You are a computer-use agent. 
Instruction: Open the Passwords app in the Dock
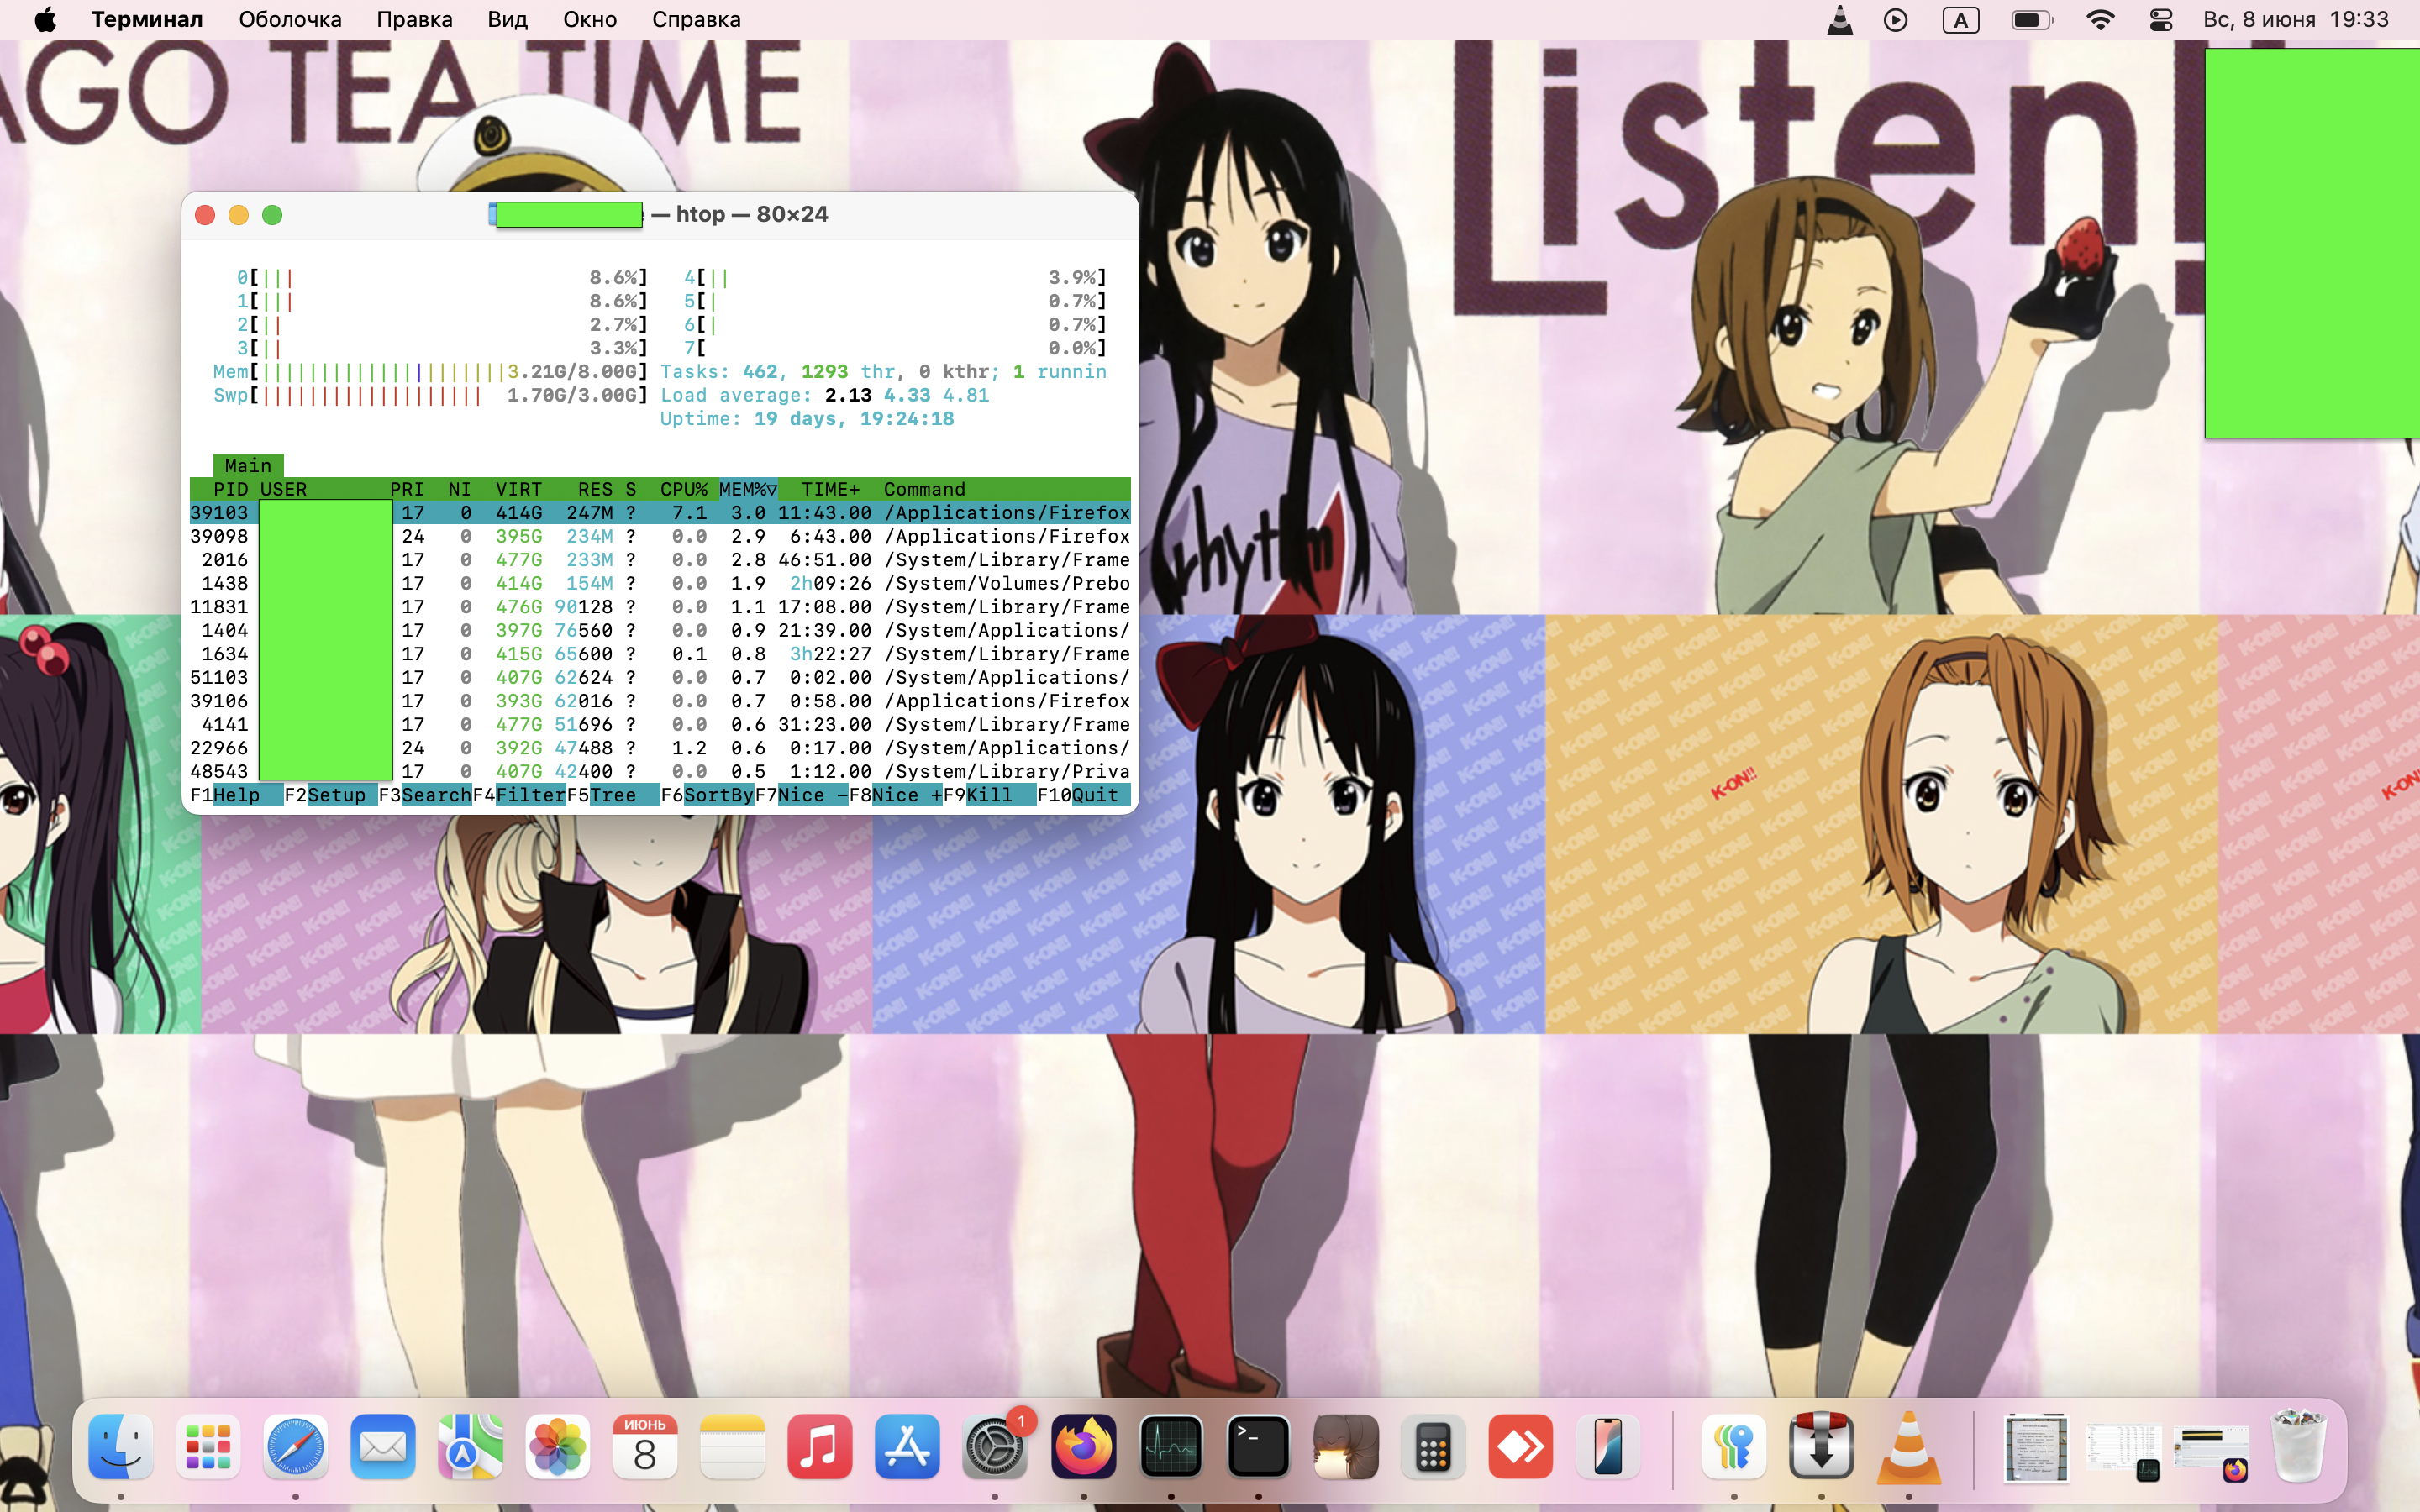1733,1446
